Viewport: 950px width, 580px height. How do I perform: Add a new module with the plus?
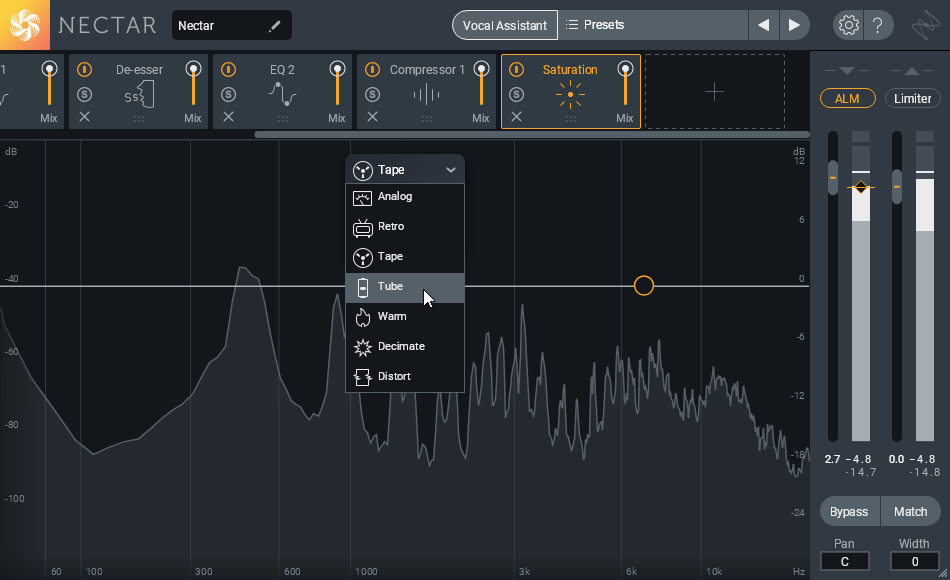(714, 92)
